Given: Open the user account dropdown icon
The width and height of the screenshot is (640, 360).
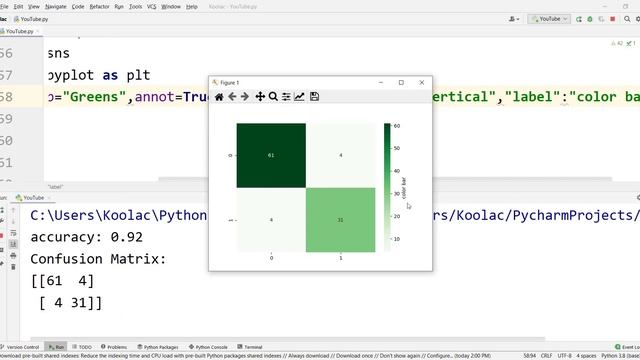Looking at the screenshot, I should tap(514, 19).
